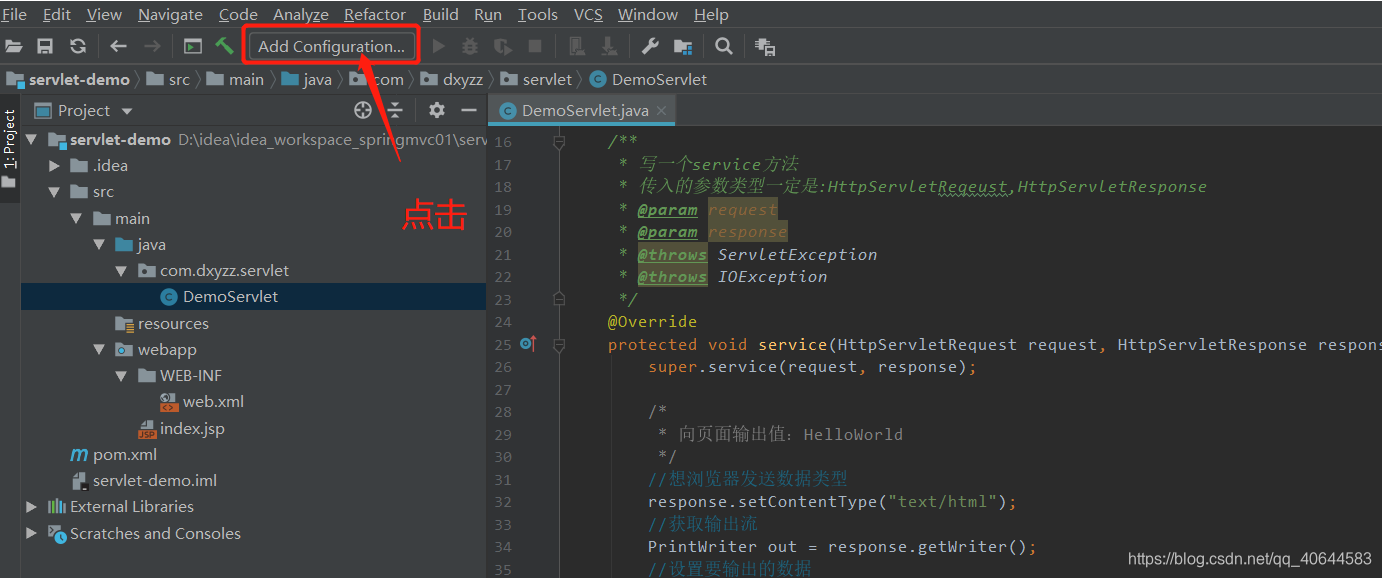Click the Back navigation arrow
Image resolution: width=1382 pixels, height=578 pixels.
point(119,46)
